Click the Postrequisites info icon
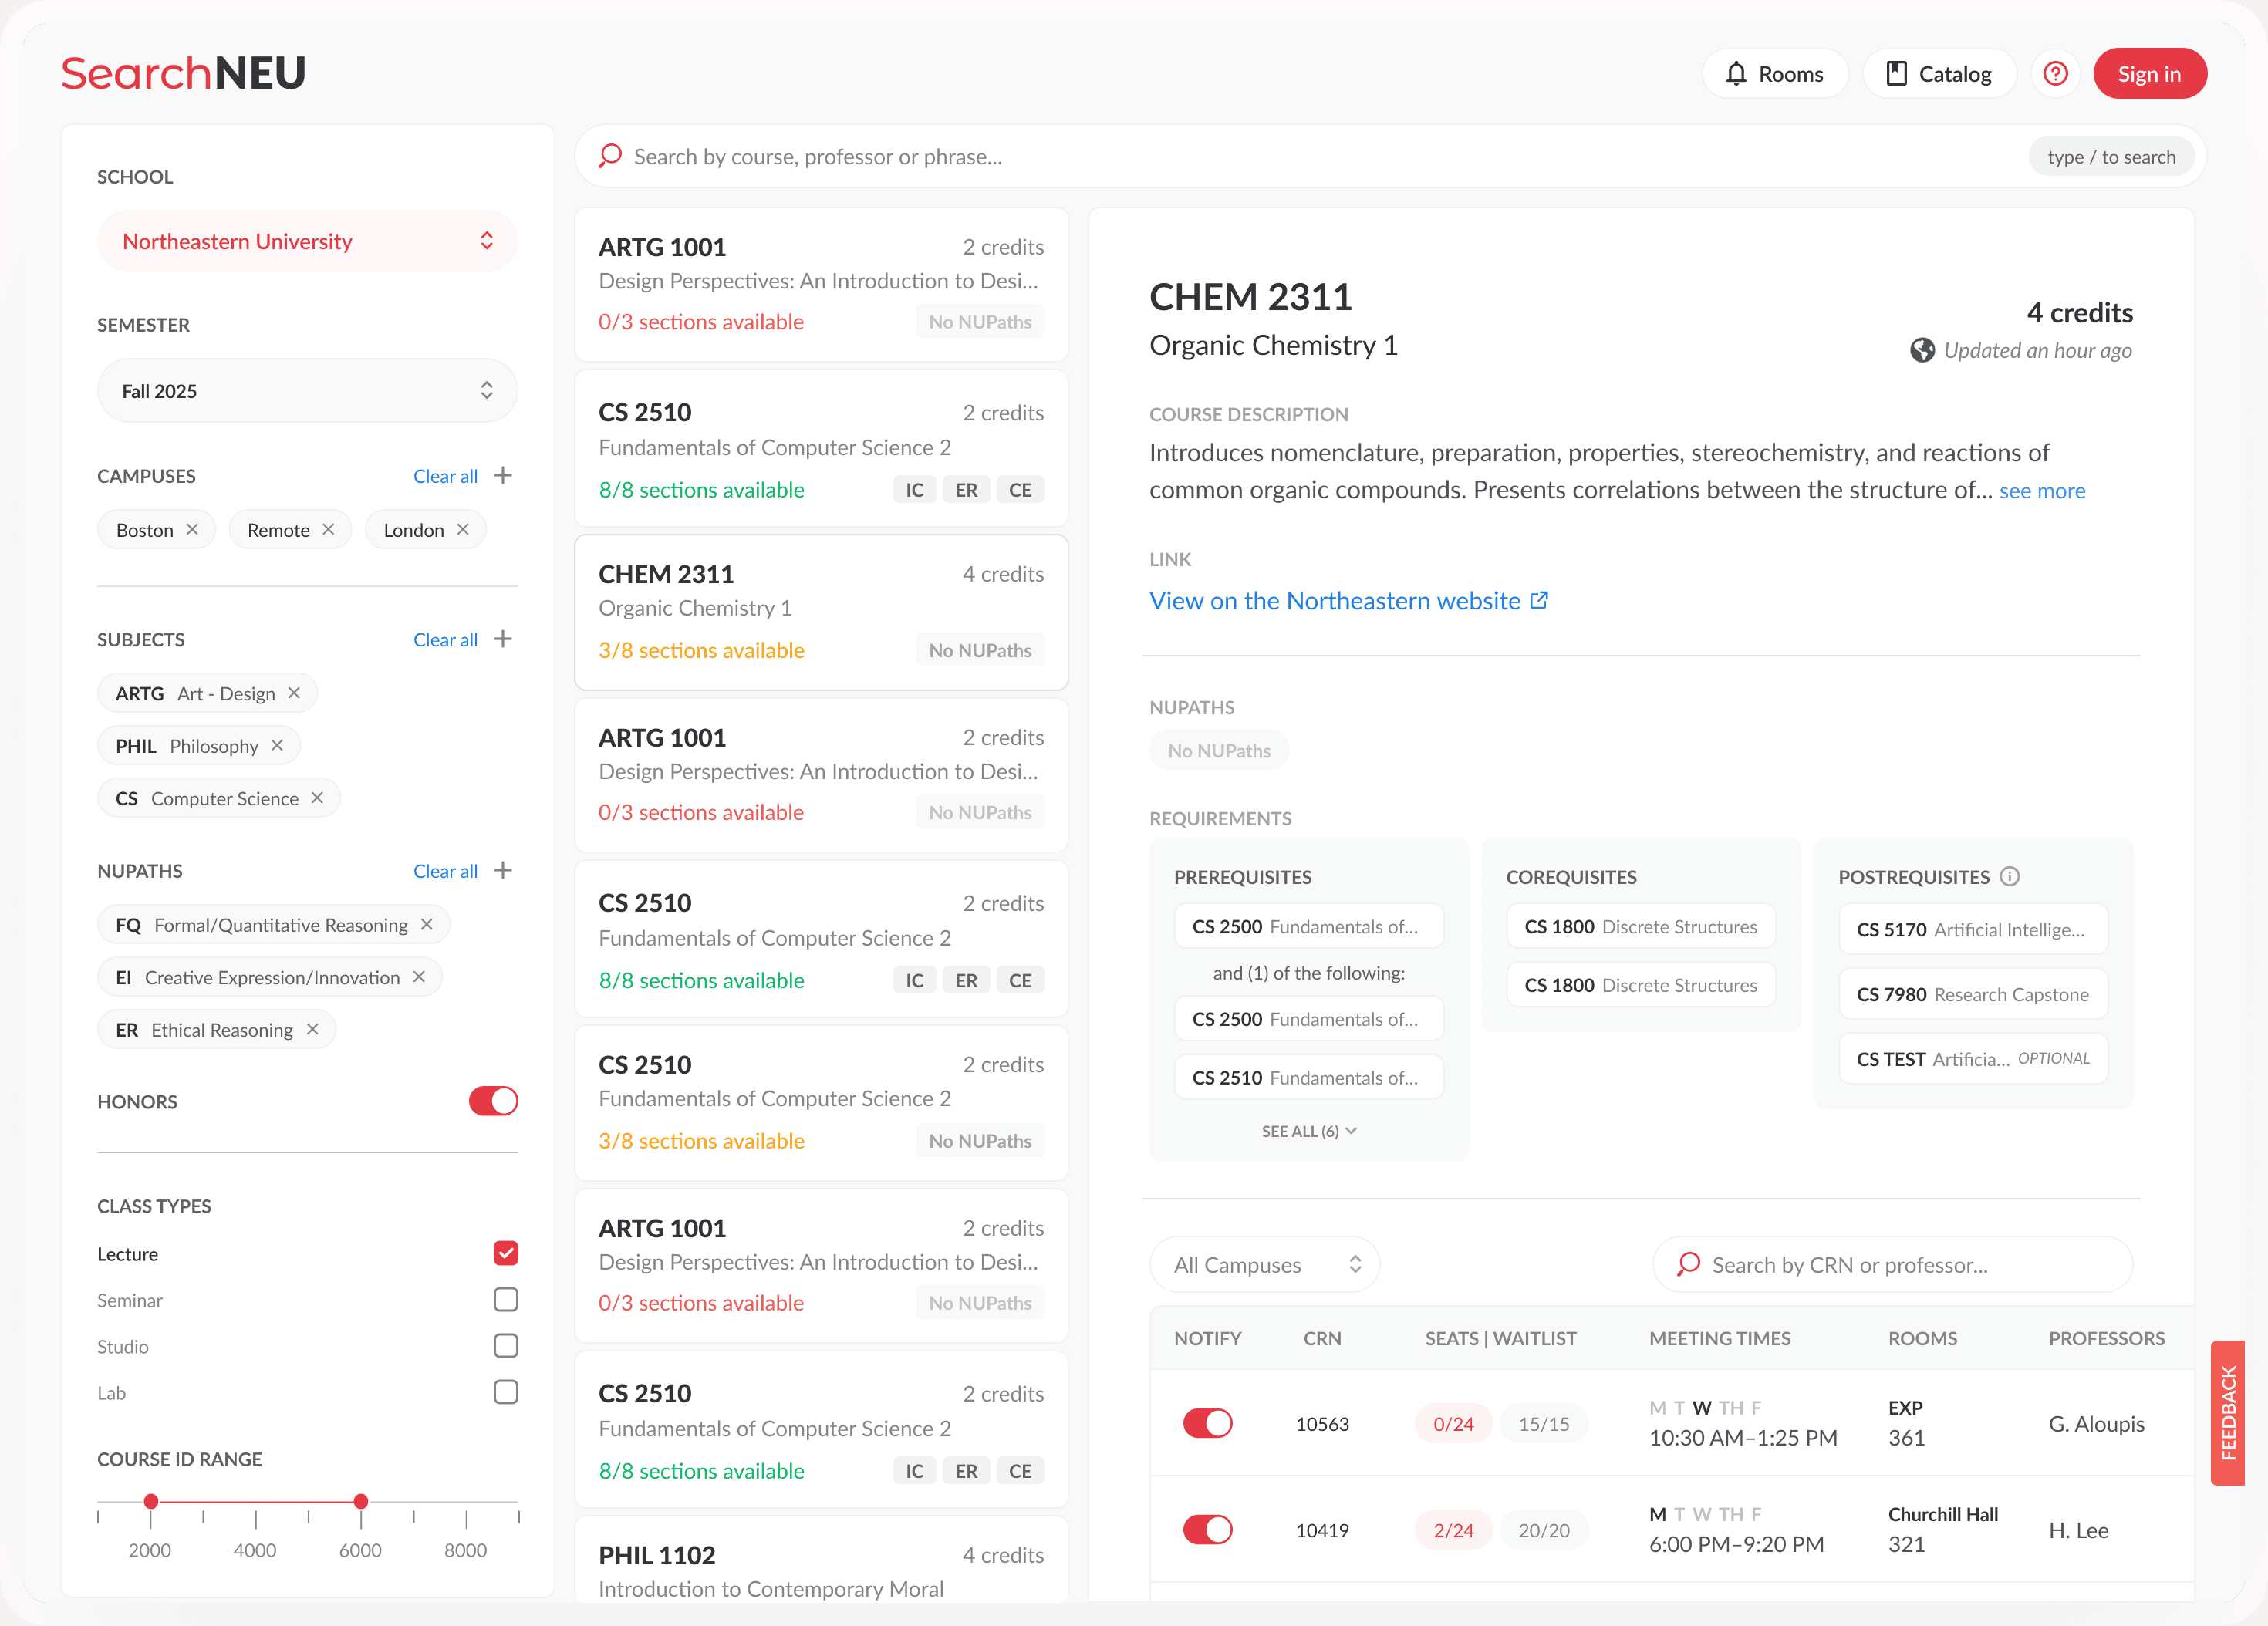 2009,877
